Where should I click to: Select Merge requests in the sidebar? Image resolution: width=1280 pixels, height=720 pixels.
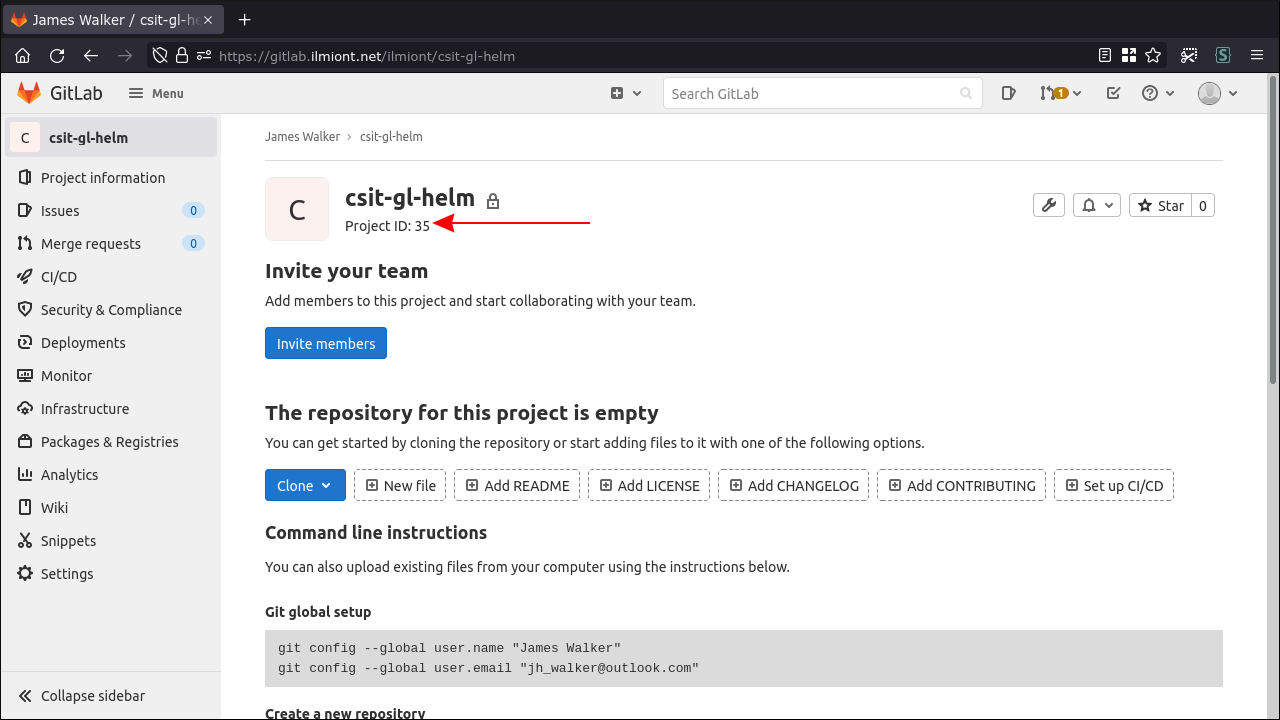click(92, 243)
